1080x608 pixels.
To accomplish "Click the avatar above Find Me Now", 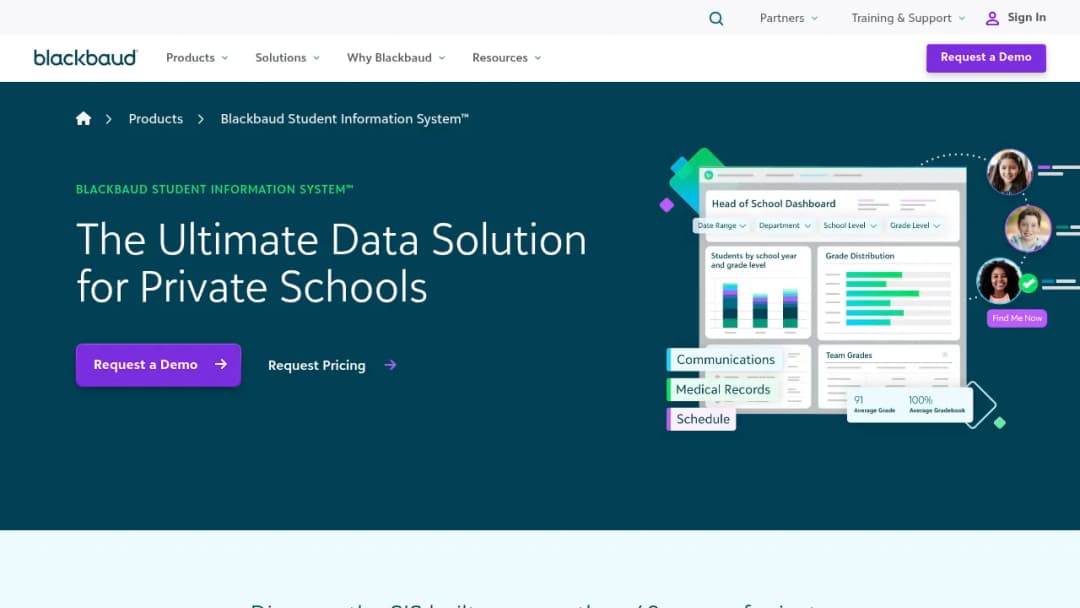I will coord(999,281).
